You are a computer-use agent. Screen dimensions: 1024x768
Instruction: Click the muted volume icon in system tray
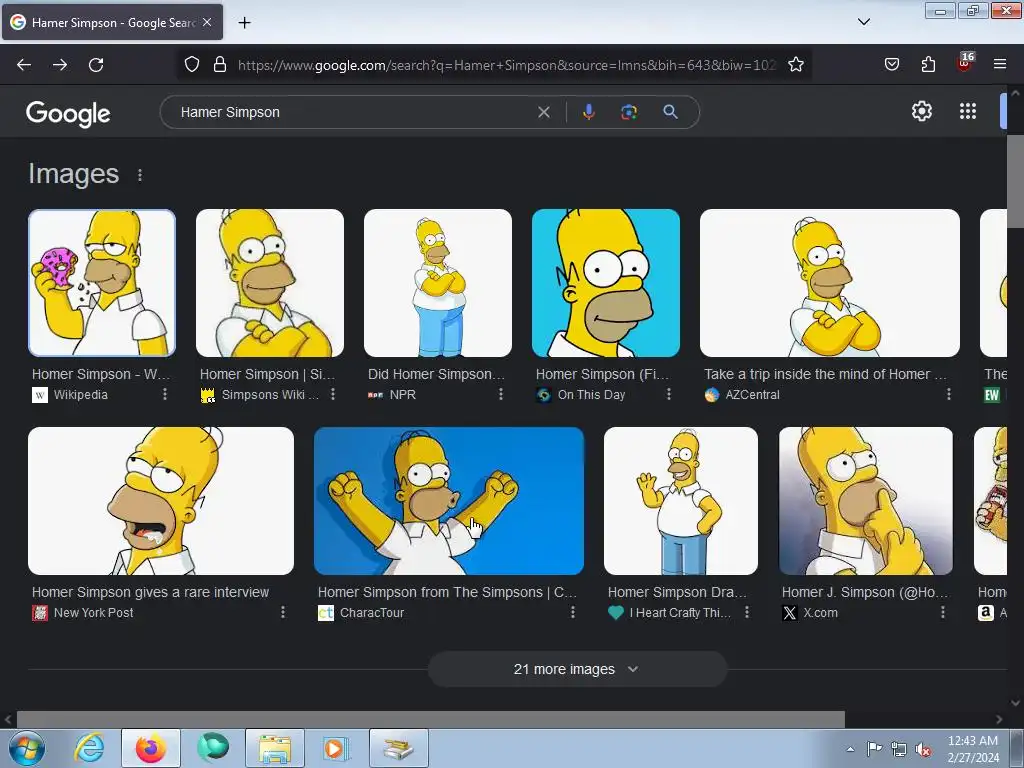923,749
